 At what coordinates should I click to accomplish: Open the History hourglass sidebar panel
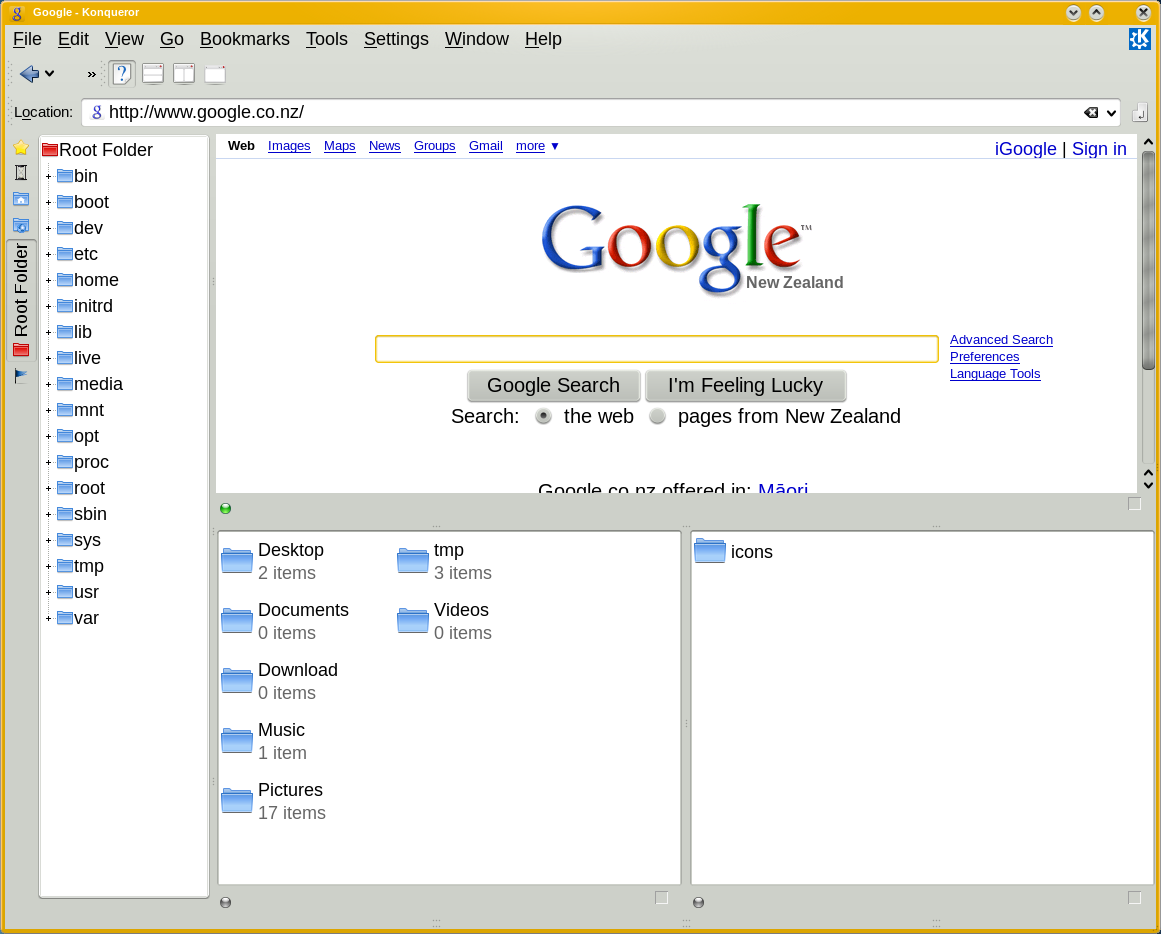[21, 173]
